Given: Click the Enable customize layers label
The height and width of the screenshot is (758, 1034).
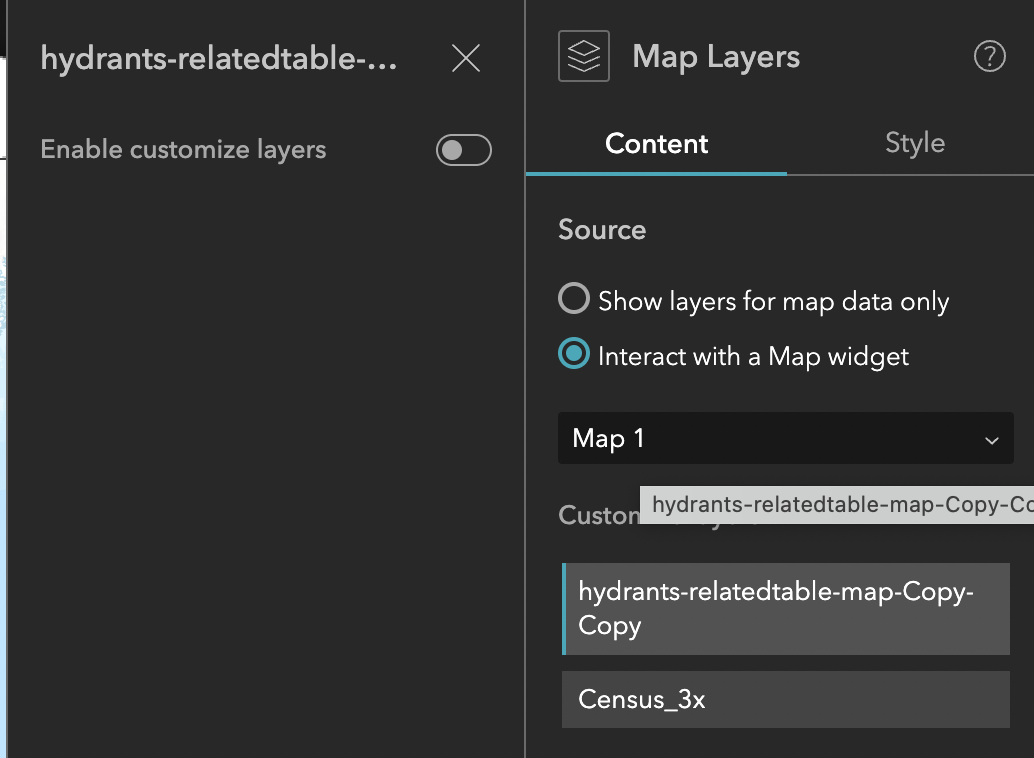Looking at the screenshot, I should click(183, 150).
